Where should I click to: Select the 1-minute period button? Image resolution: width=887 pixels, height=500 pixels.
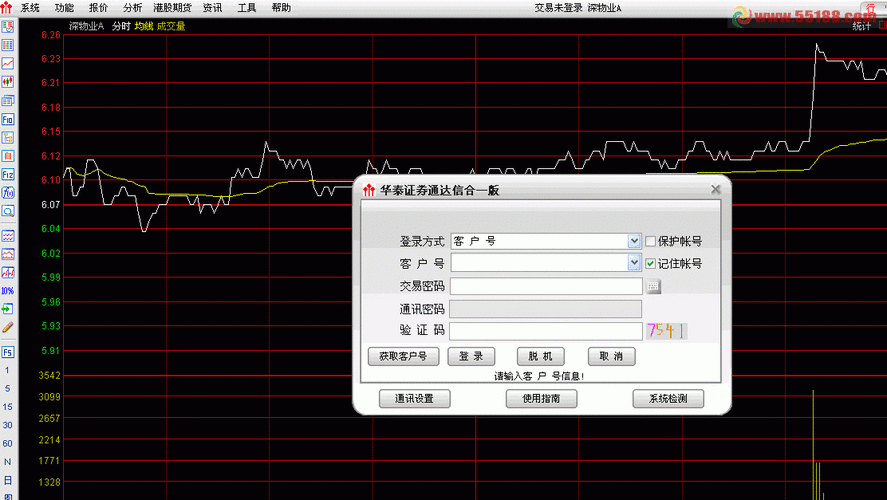click(x=7, y=370)
